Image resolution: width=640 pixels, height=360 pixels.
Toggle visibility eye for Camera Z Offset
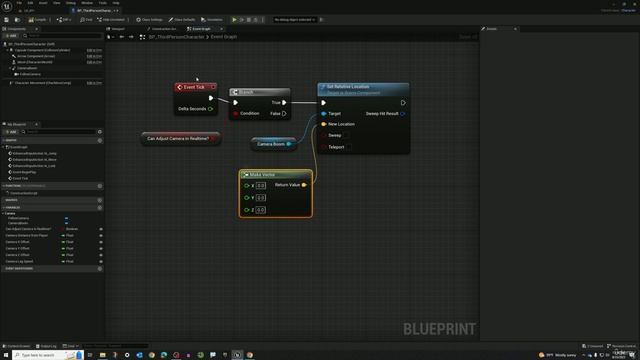click(x=101, y=255)
